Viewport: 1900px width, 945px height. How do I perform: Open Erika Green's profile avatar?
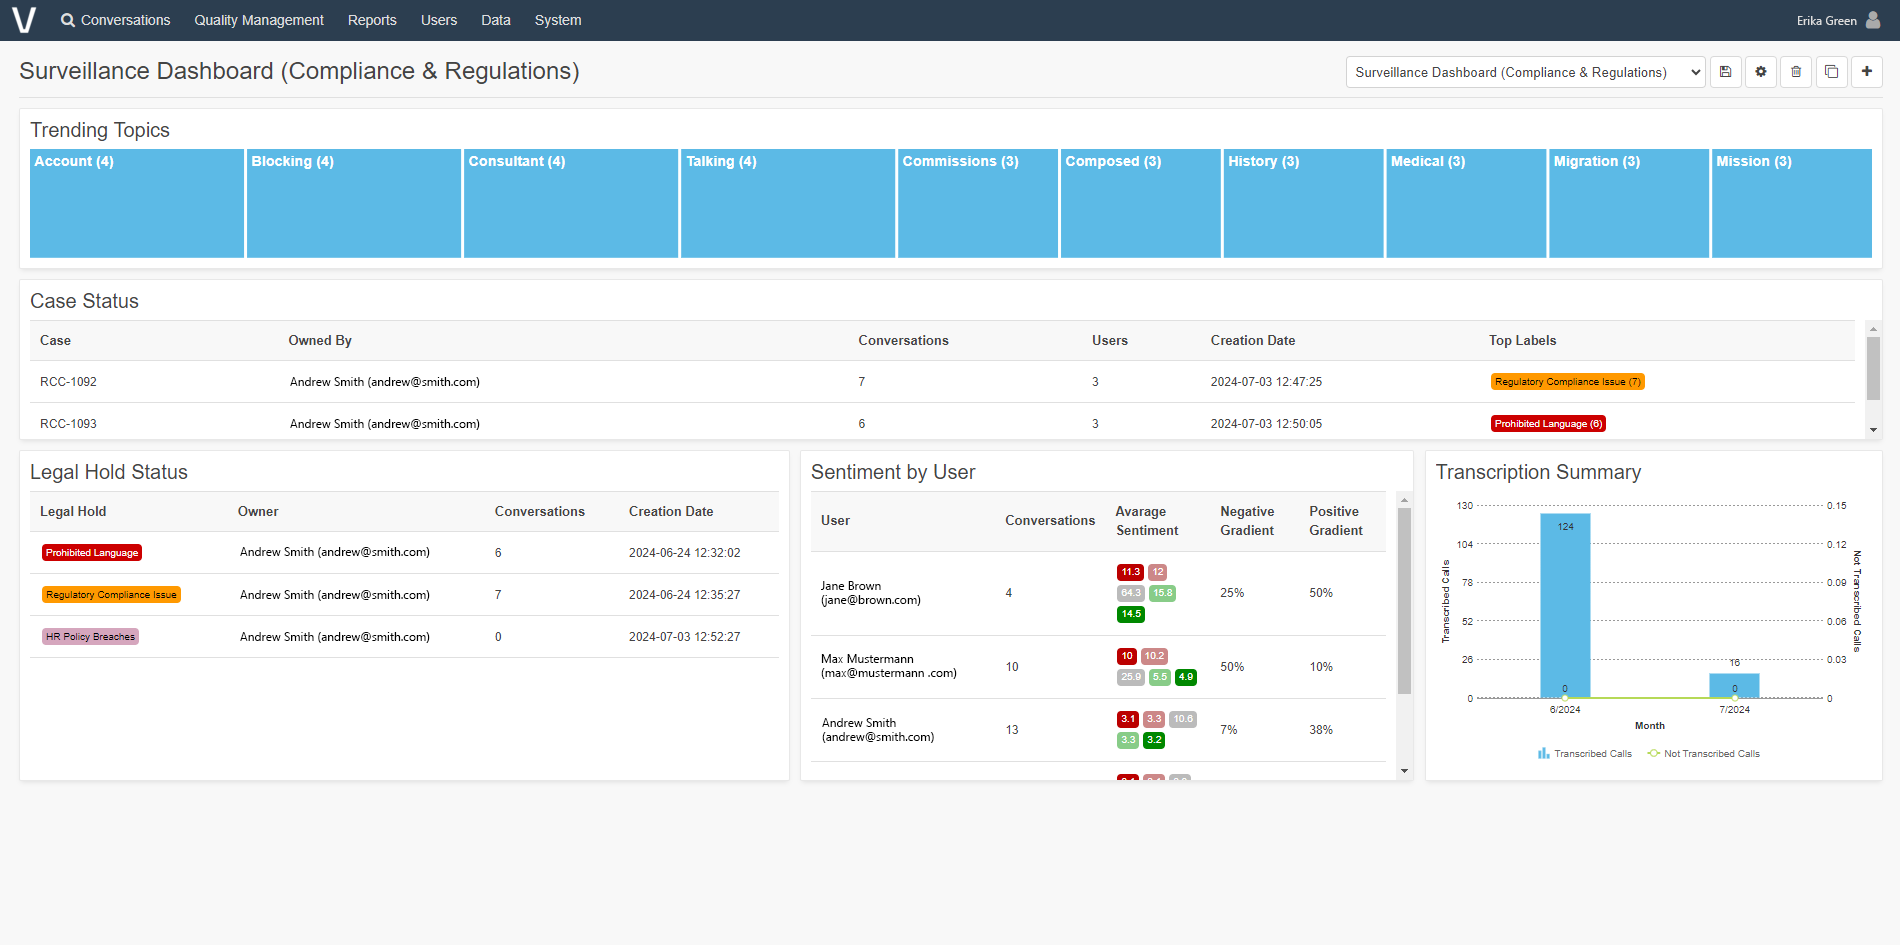(x=1872, y=19)
